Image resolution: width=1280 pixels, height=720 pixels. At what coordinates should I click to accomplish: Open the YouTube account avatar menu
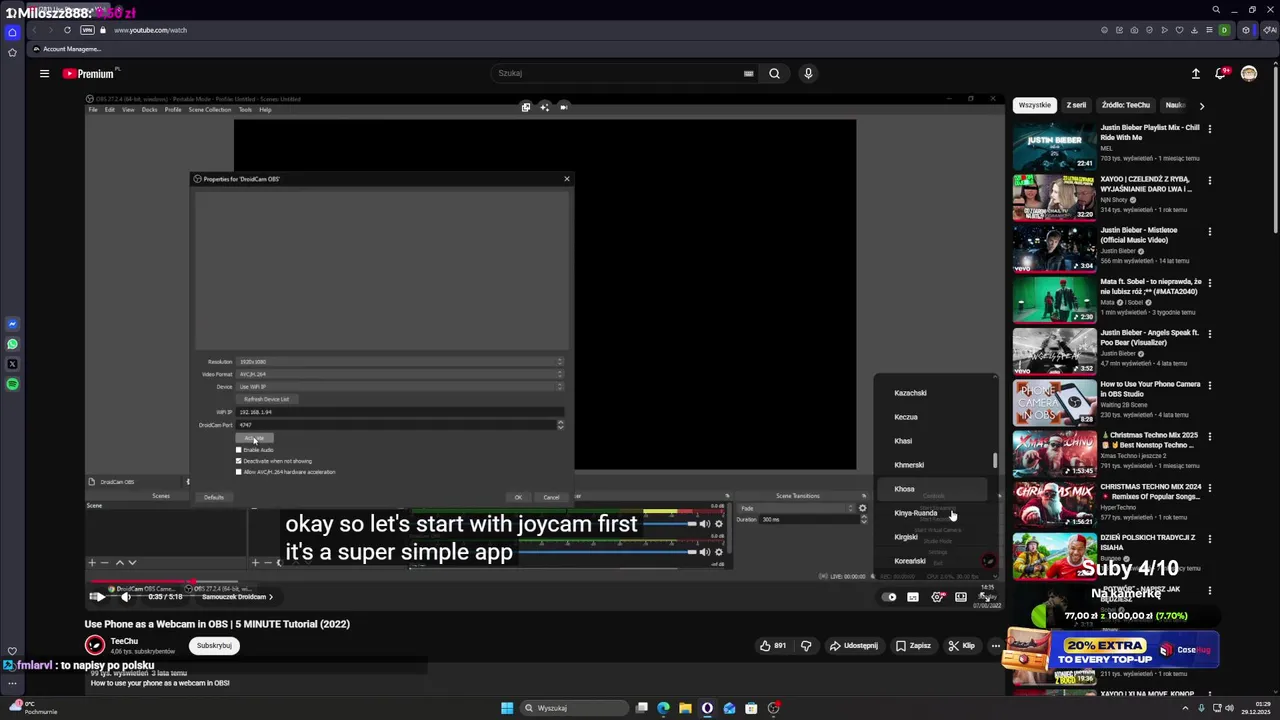[x=1249, y=73]
